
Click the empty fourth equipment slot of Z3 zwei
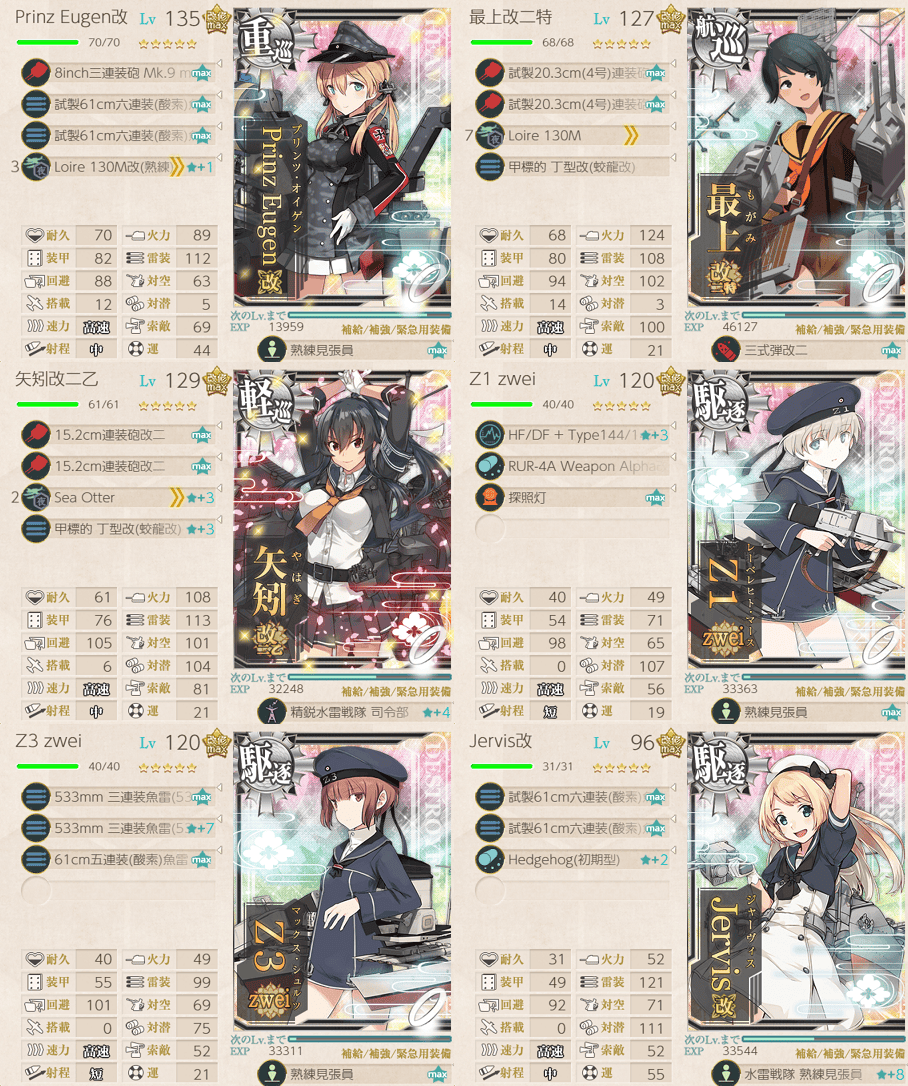tap(35, 891)
